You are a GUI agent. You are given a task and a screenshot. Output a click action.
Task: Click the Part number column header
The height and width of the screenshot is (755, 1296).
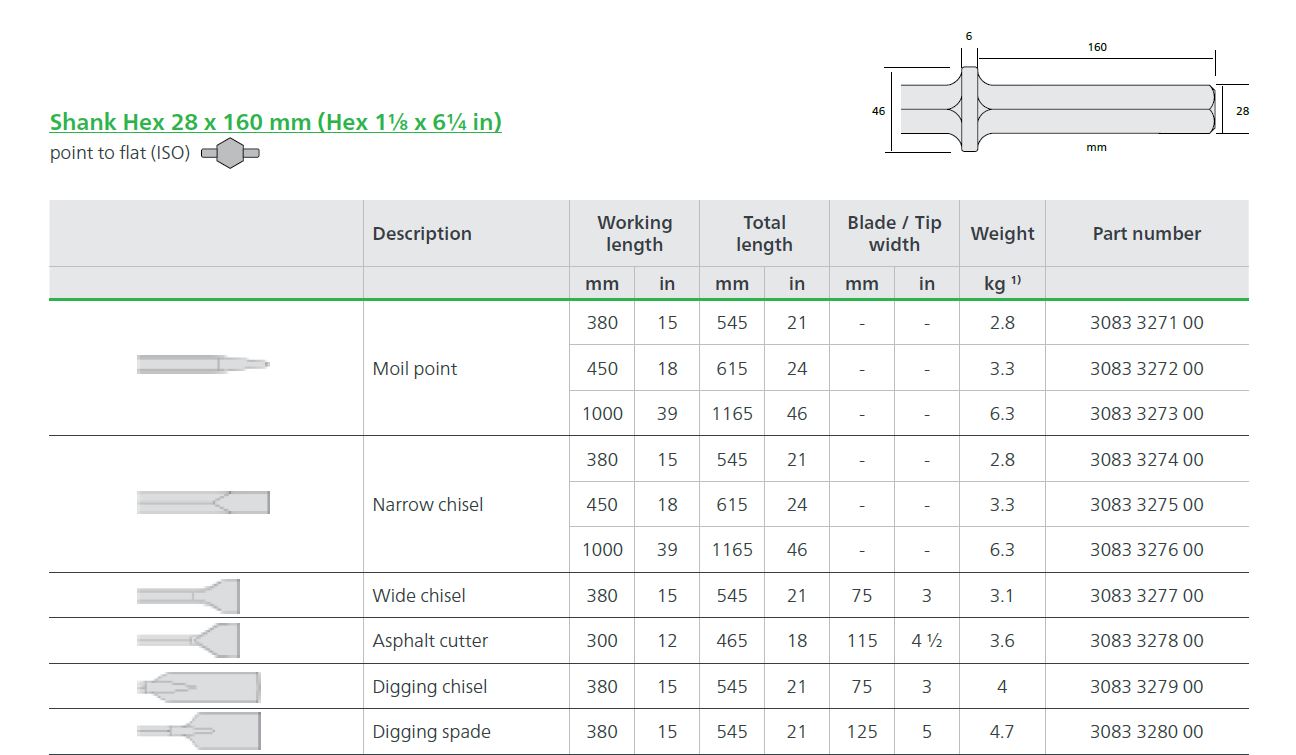(1146, 233)
